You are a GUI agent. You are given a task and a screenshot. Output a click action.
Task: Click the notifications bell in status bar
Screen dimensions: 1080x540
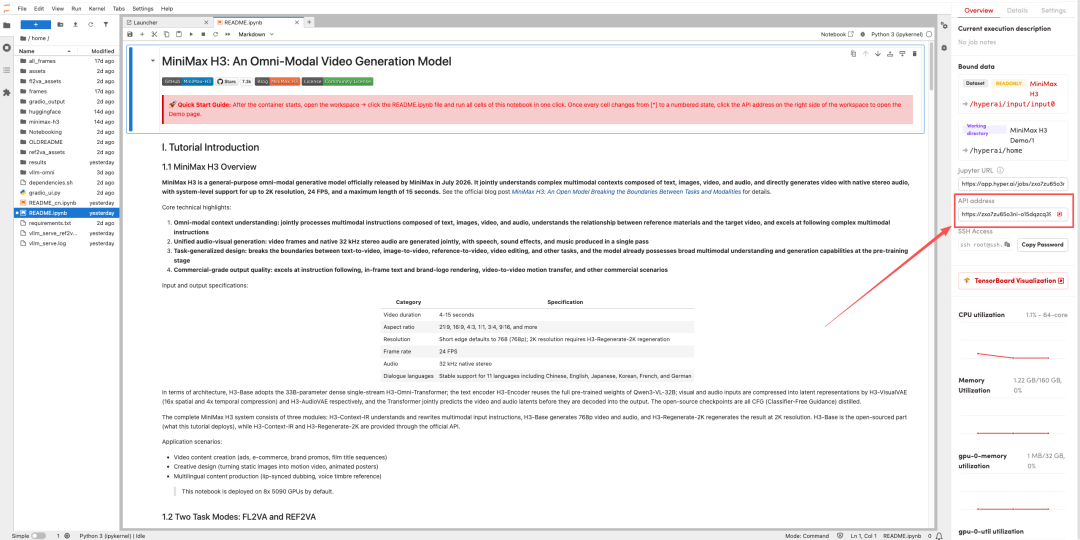938,535
